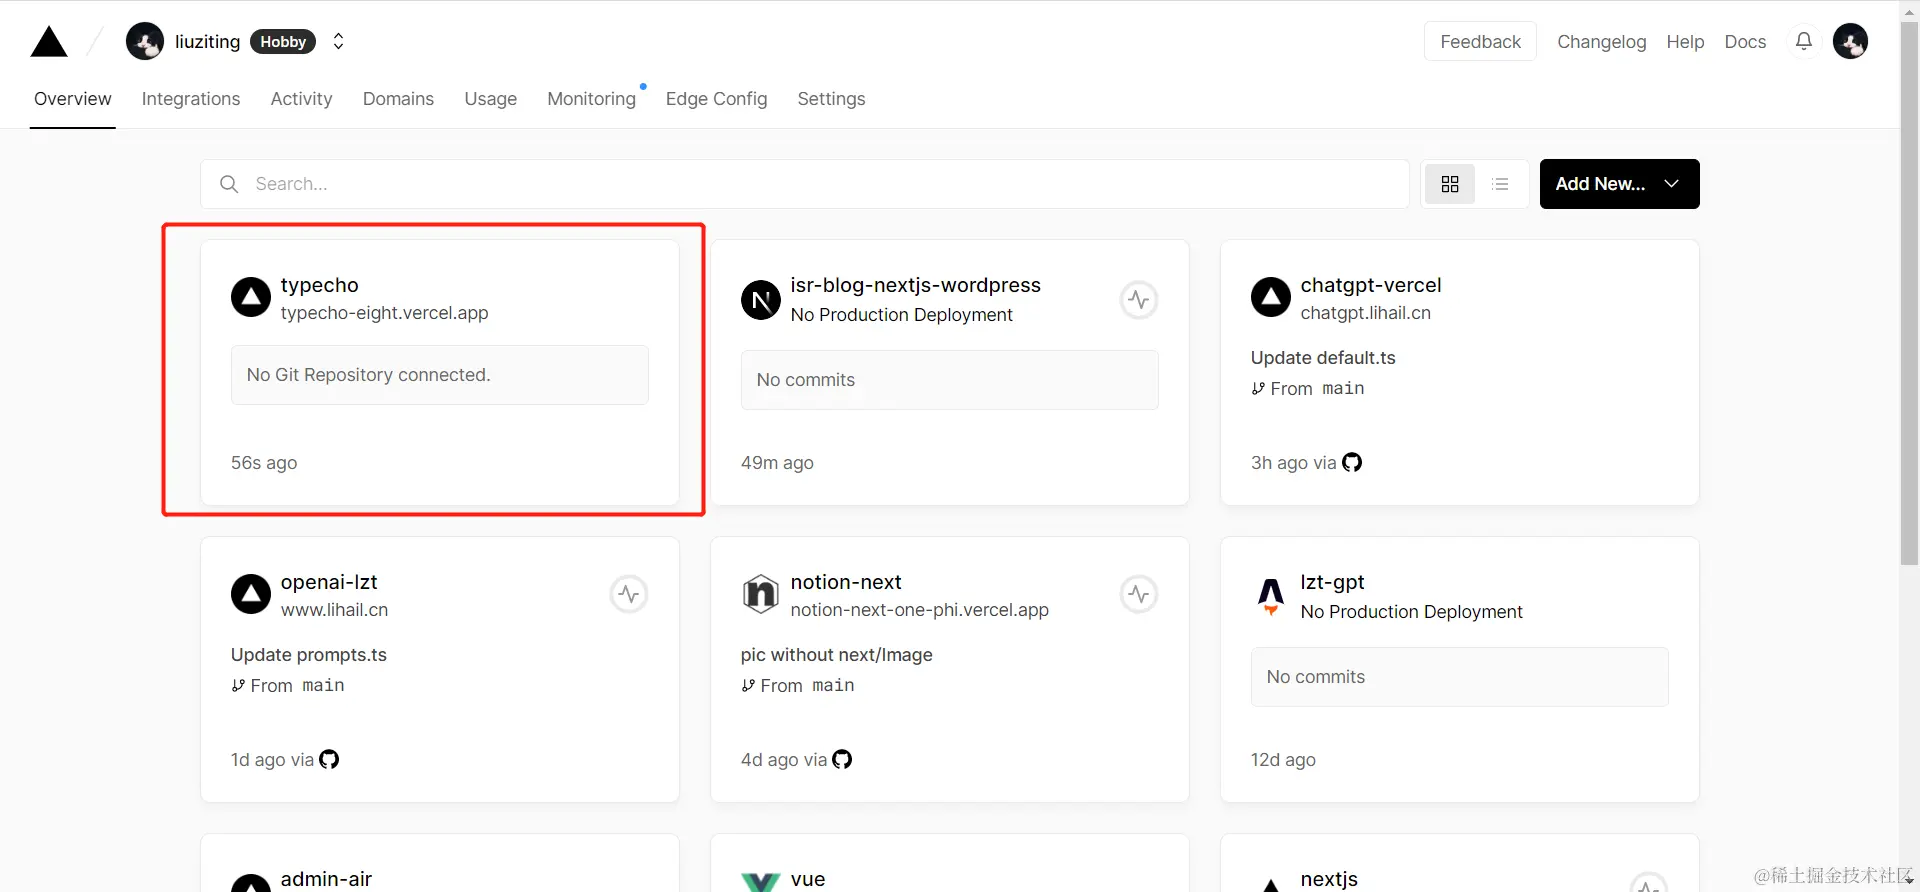Open the isr-blog-nextjs-wordpress project
Image resolution: width=1920 pixels, height=892 pixels.
tap(915, 285)
